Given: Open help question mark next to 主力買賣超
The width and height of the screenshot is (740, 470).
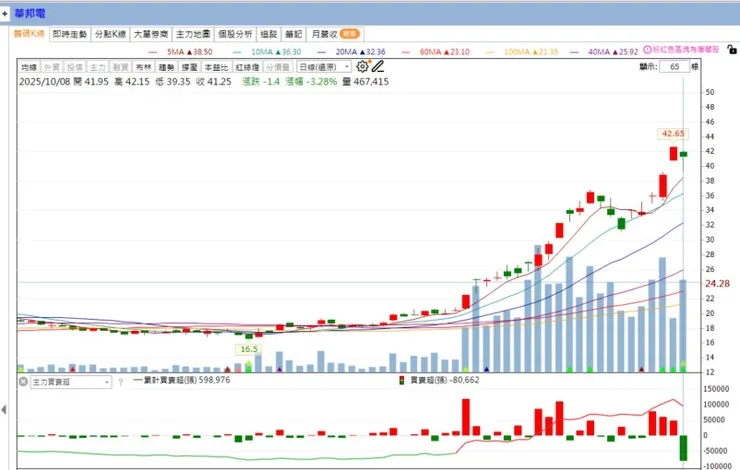Looking at the screenshot, I should (x=120, y=382).
